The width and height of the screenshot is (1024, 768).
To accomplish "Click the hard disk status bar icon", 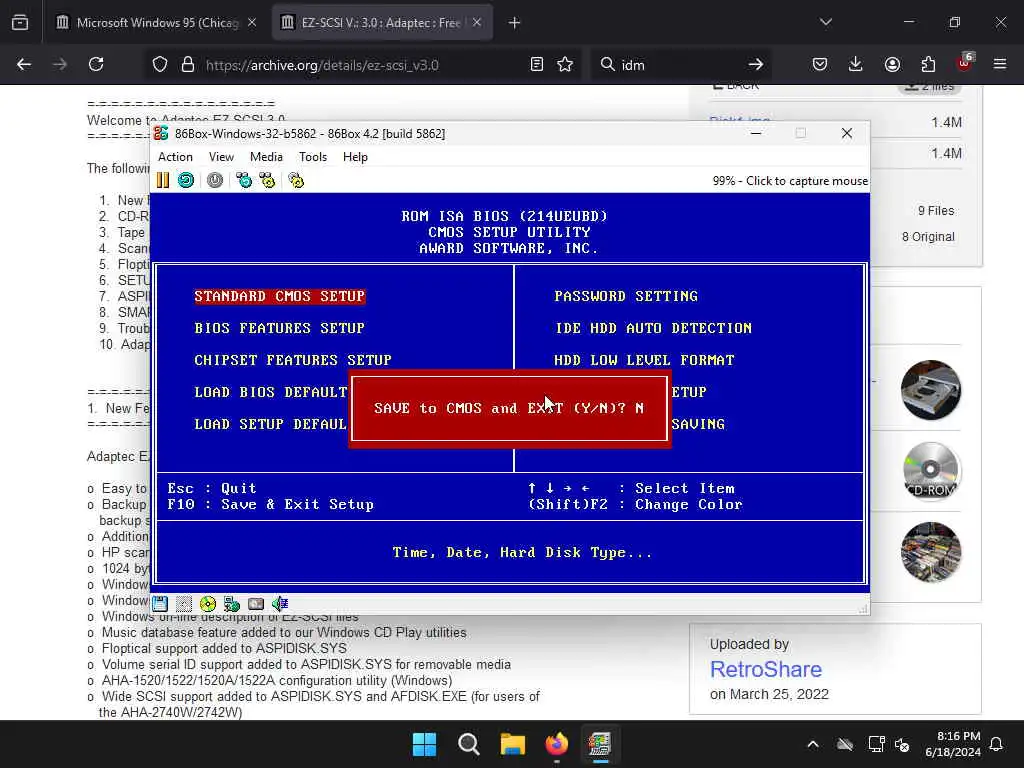I will click(x=256, y=603).
